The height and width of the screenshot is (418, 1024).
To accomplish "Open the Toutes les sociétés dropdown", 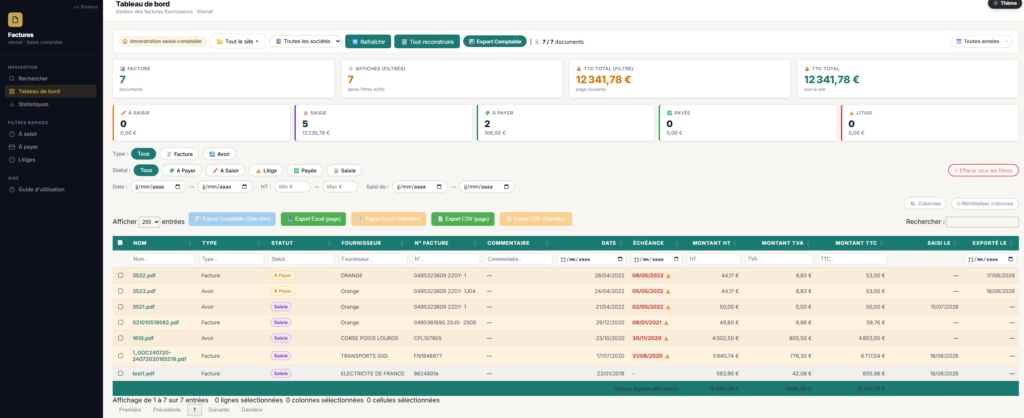I will tap(306, 41).
